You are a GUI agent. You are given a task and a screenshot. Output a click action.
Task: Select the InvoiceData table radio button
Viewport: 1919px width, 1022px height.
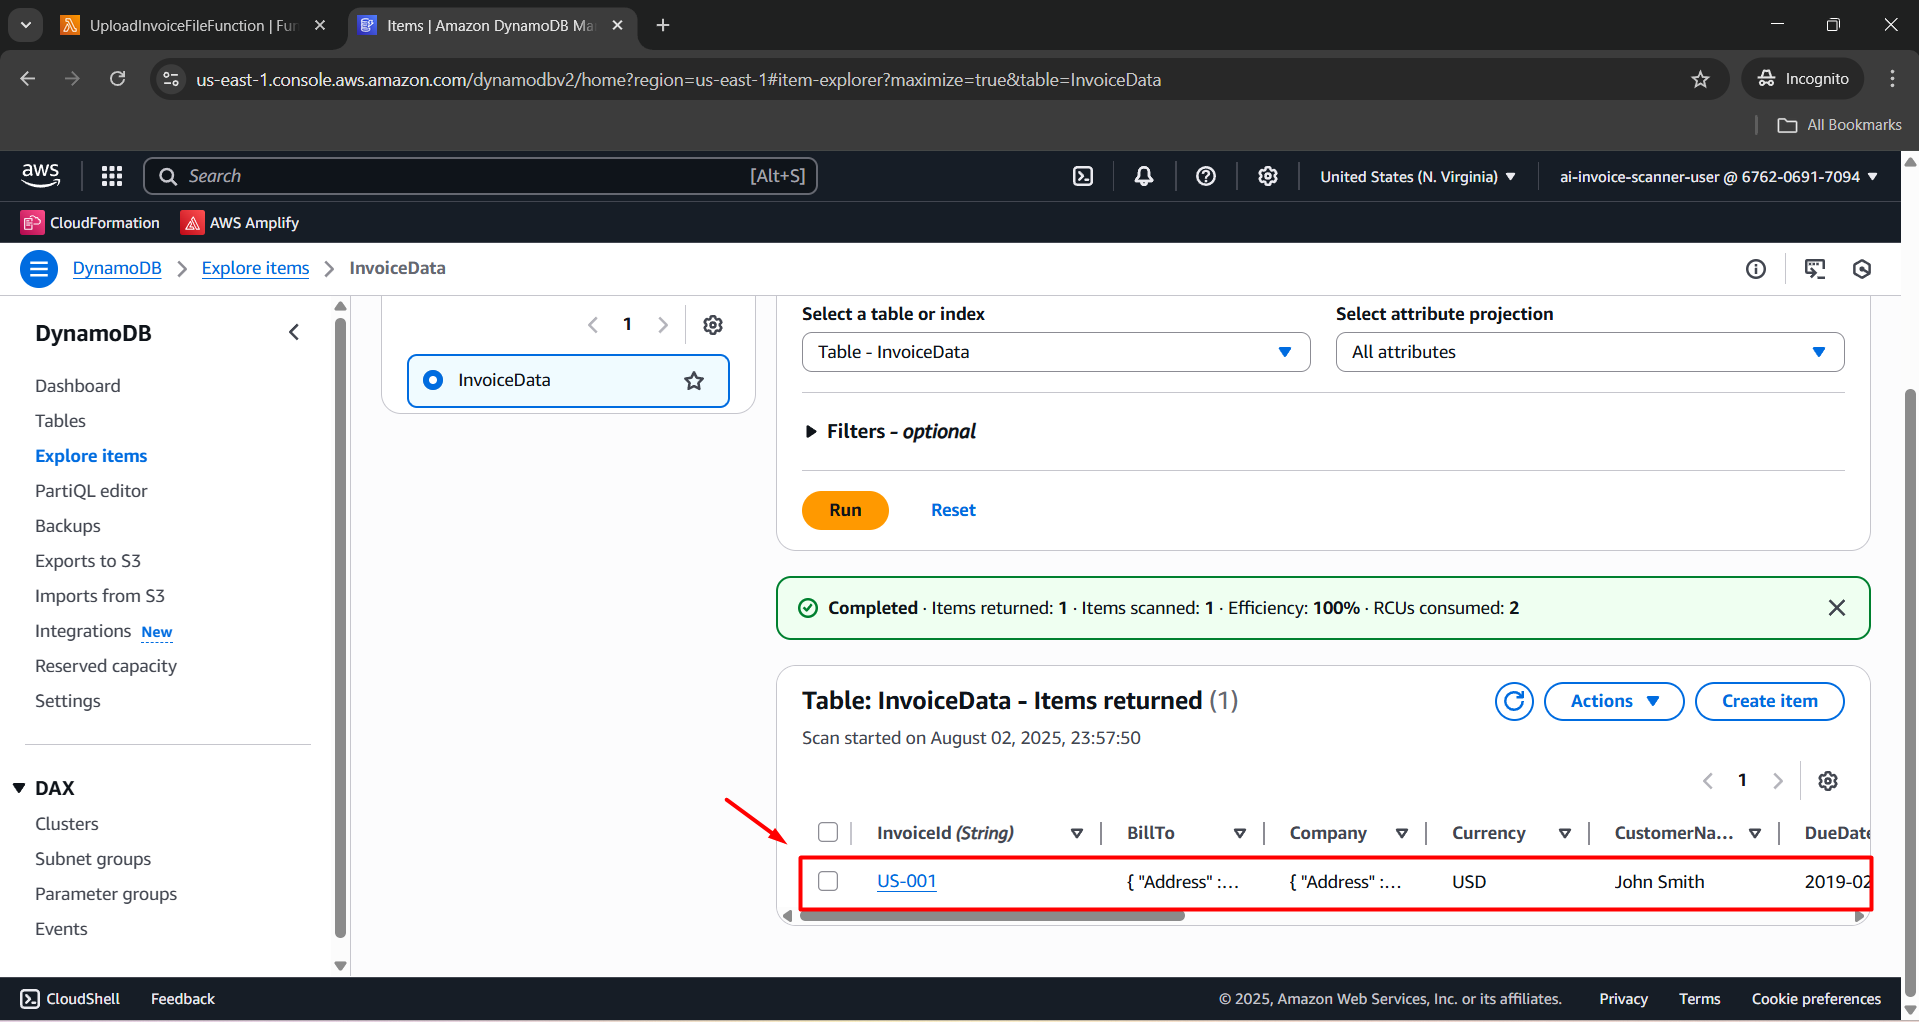433,380
